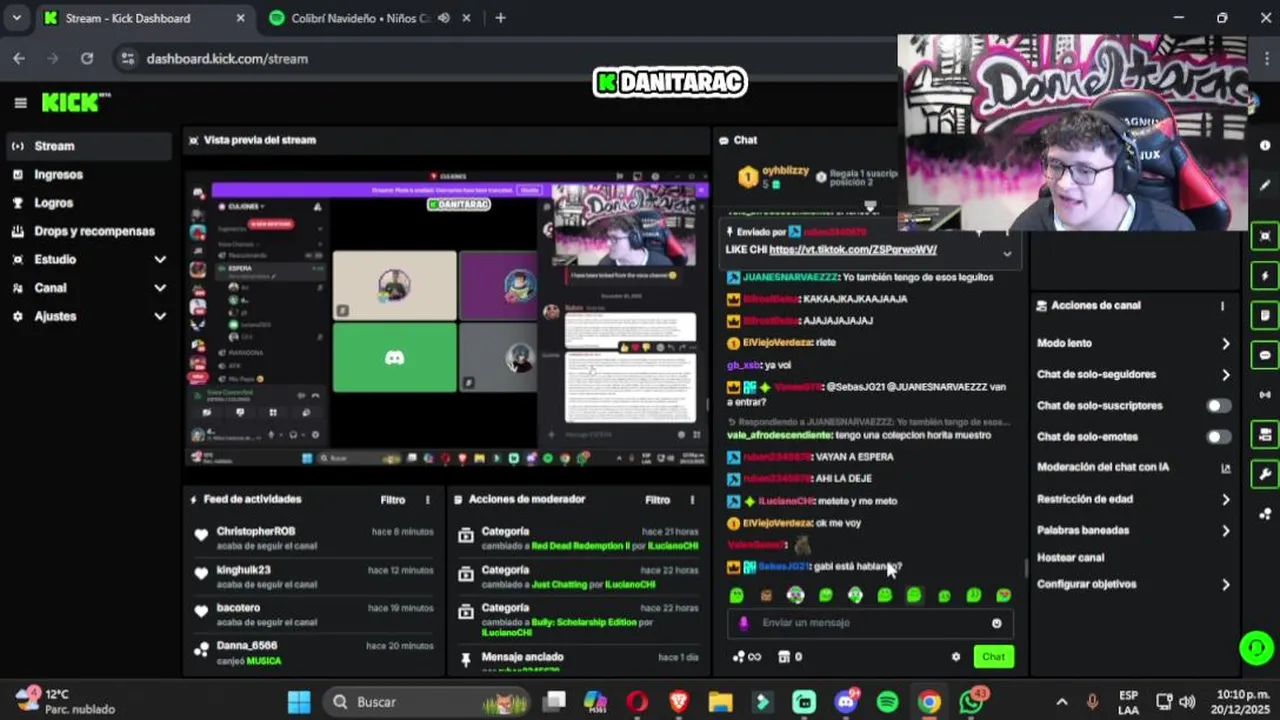Open Chat de solo-seguidores options arrow
Image resolution: width=1280 pixels, height=720 pixels.
pos(1225,375)
